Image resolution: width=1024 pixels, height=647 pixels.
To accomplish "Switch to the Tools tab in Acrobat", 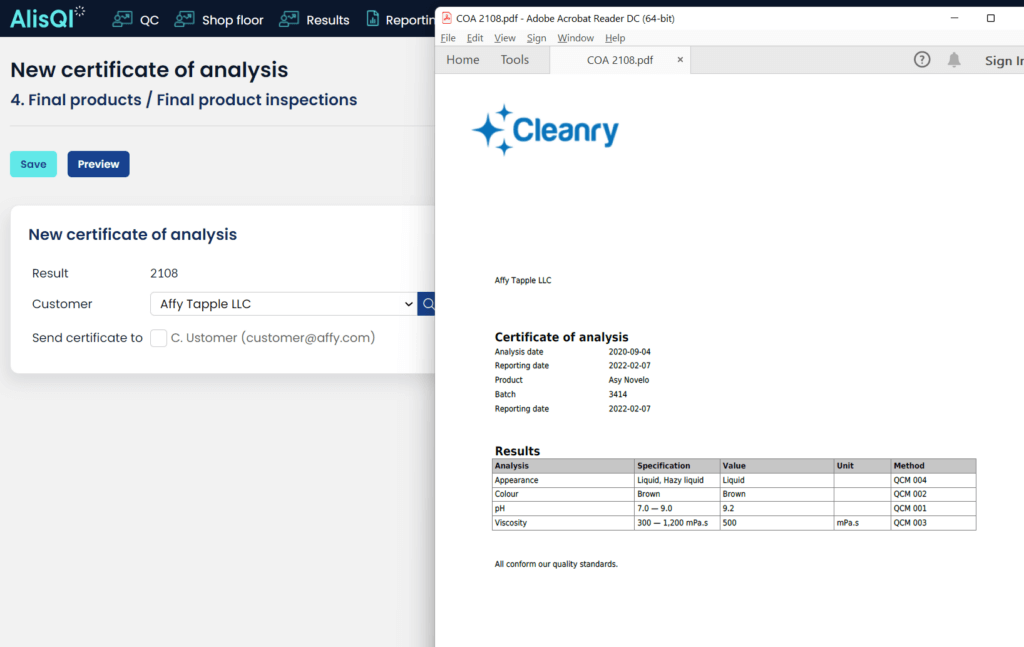I will coord(514,60).
